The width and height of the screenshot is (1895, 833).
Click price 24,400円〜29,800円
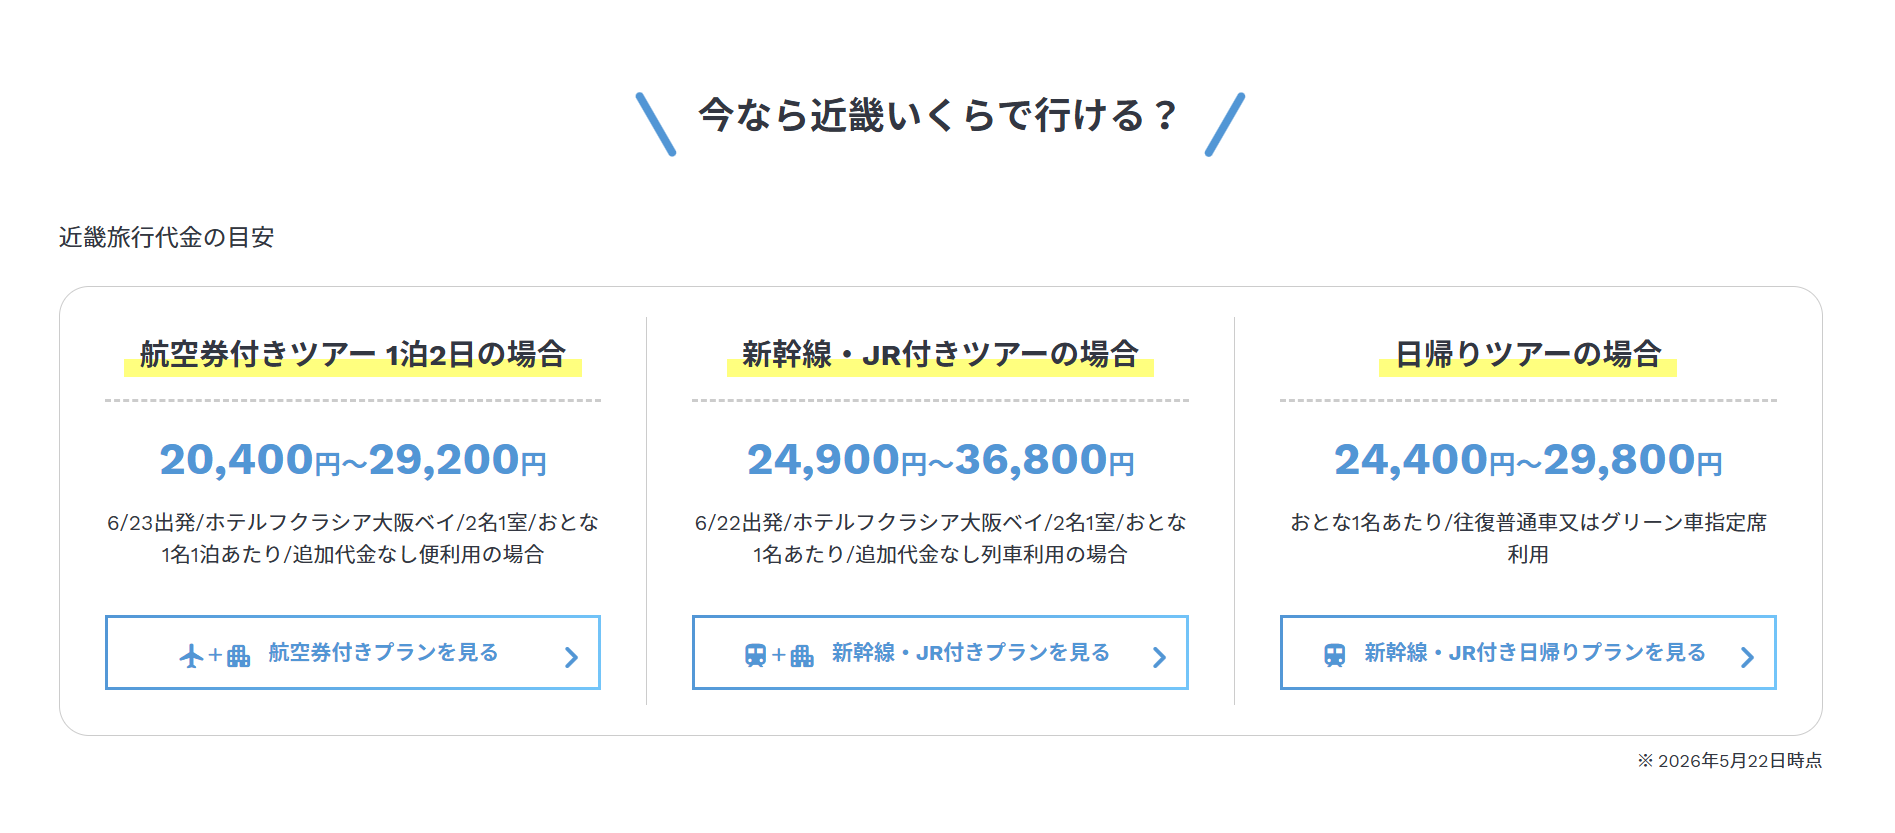1528,460
